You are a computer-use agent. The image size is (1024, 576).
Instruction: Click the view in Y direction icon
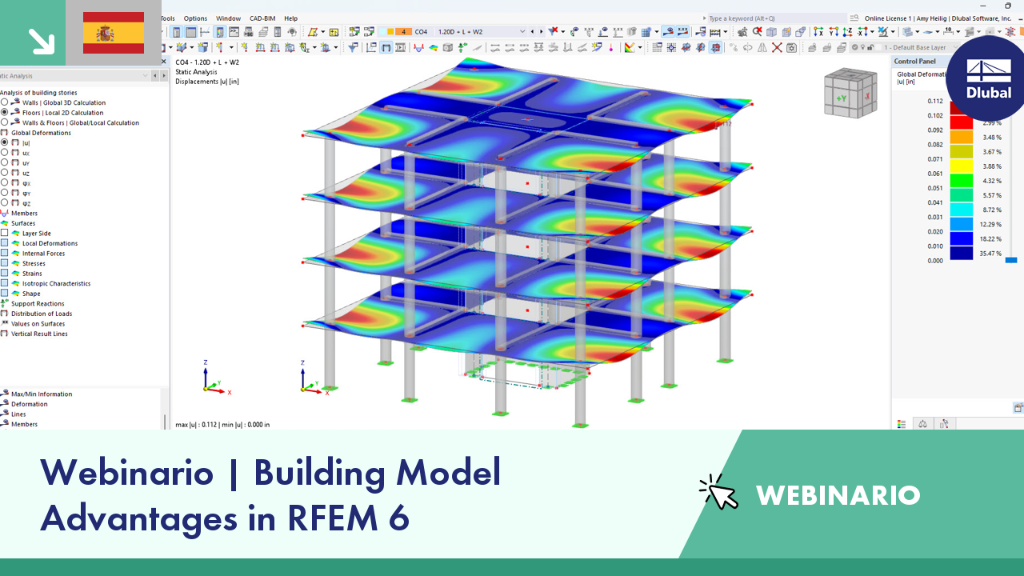coord(834,31)
